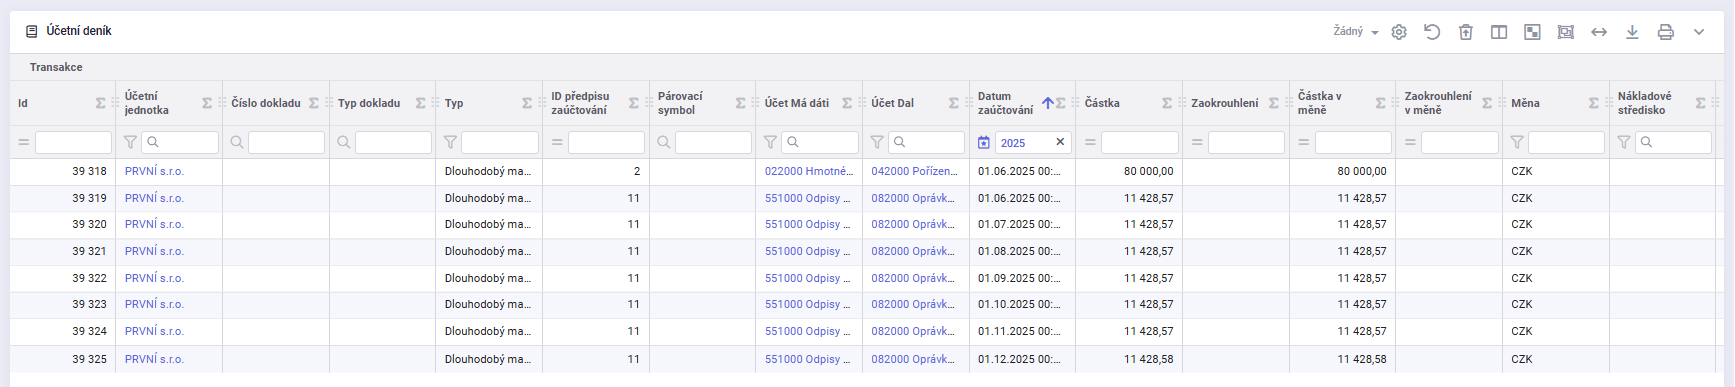Click the select-all frame icon
This screenshot has height=387, width=1735.
point(1566,32)
